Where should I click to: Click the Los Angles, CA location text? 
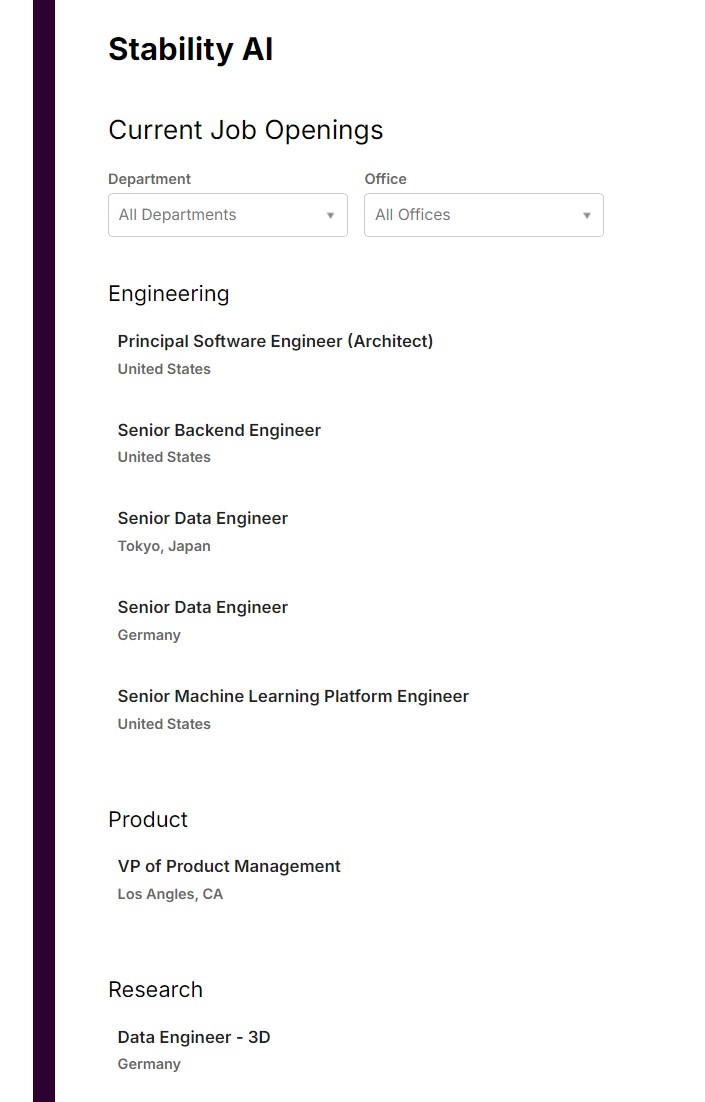pos(170,894)
